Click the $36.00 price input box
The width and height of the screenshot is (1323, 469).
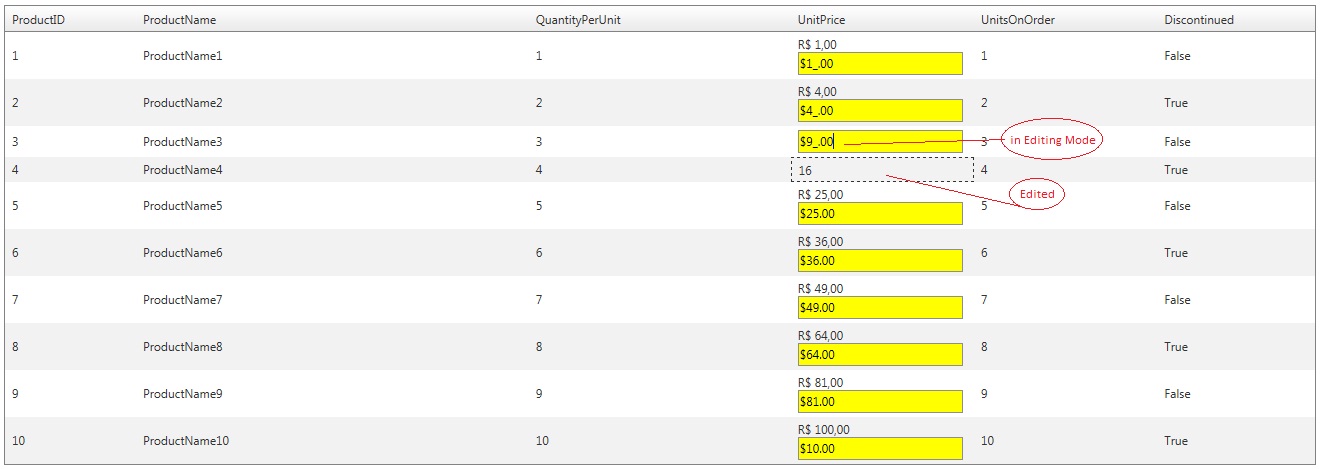coord(880,261)
